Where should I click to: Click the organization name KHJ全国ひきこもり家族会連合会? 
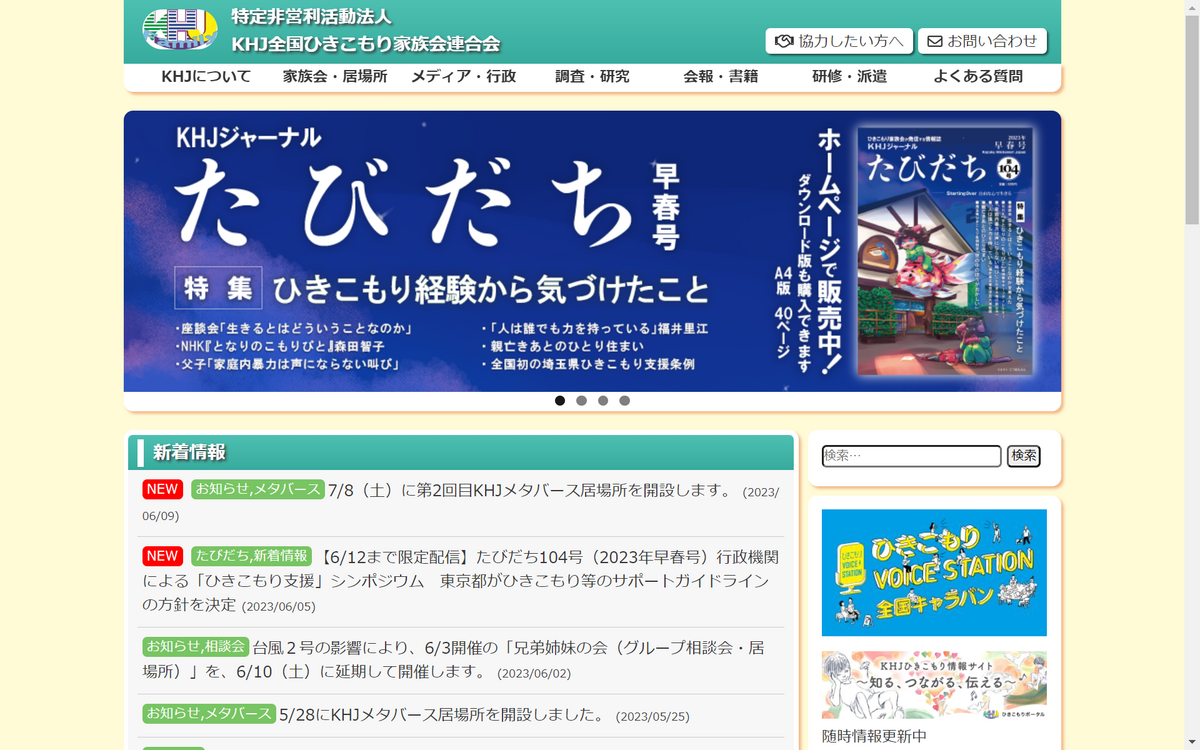(366, 44)
